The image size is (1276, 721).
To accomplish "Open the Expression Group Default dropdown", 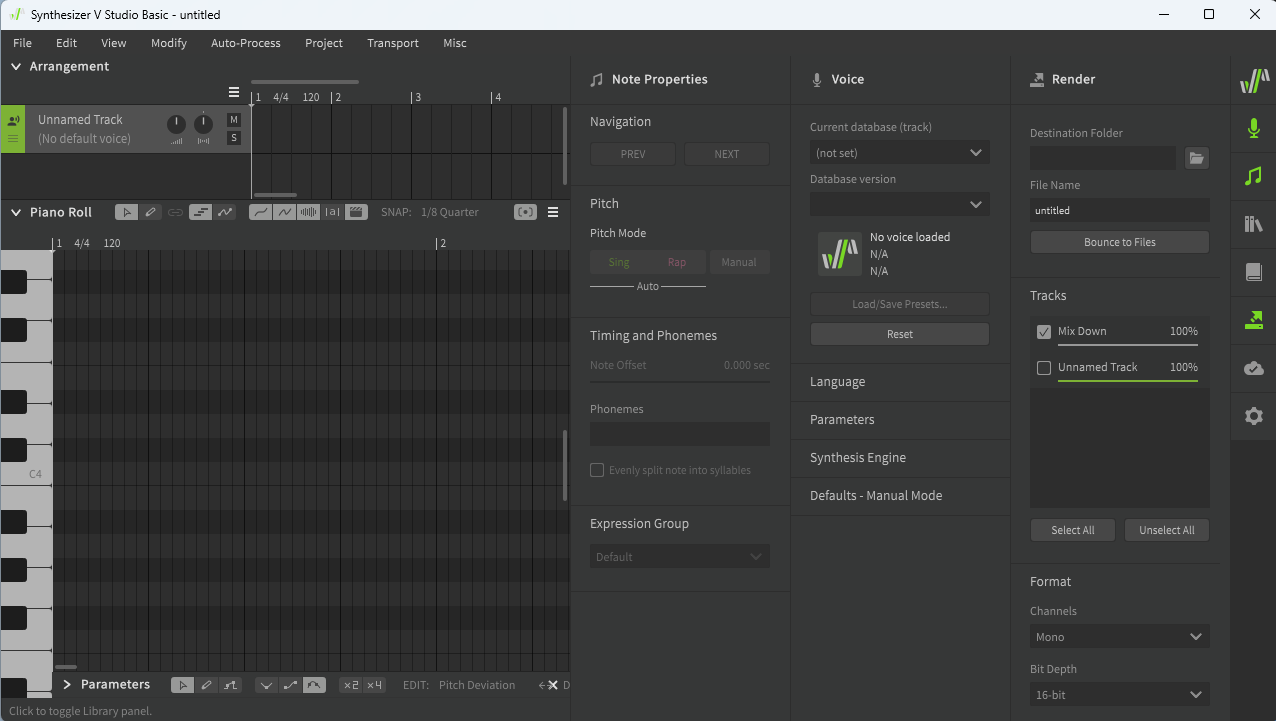I will pos(680,557).
